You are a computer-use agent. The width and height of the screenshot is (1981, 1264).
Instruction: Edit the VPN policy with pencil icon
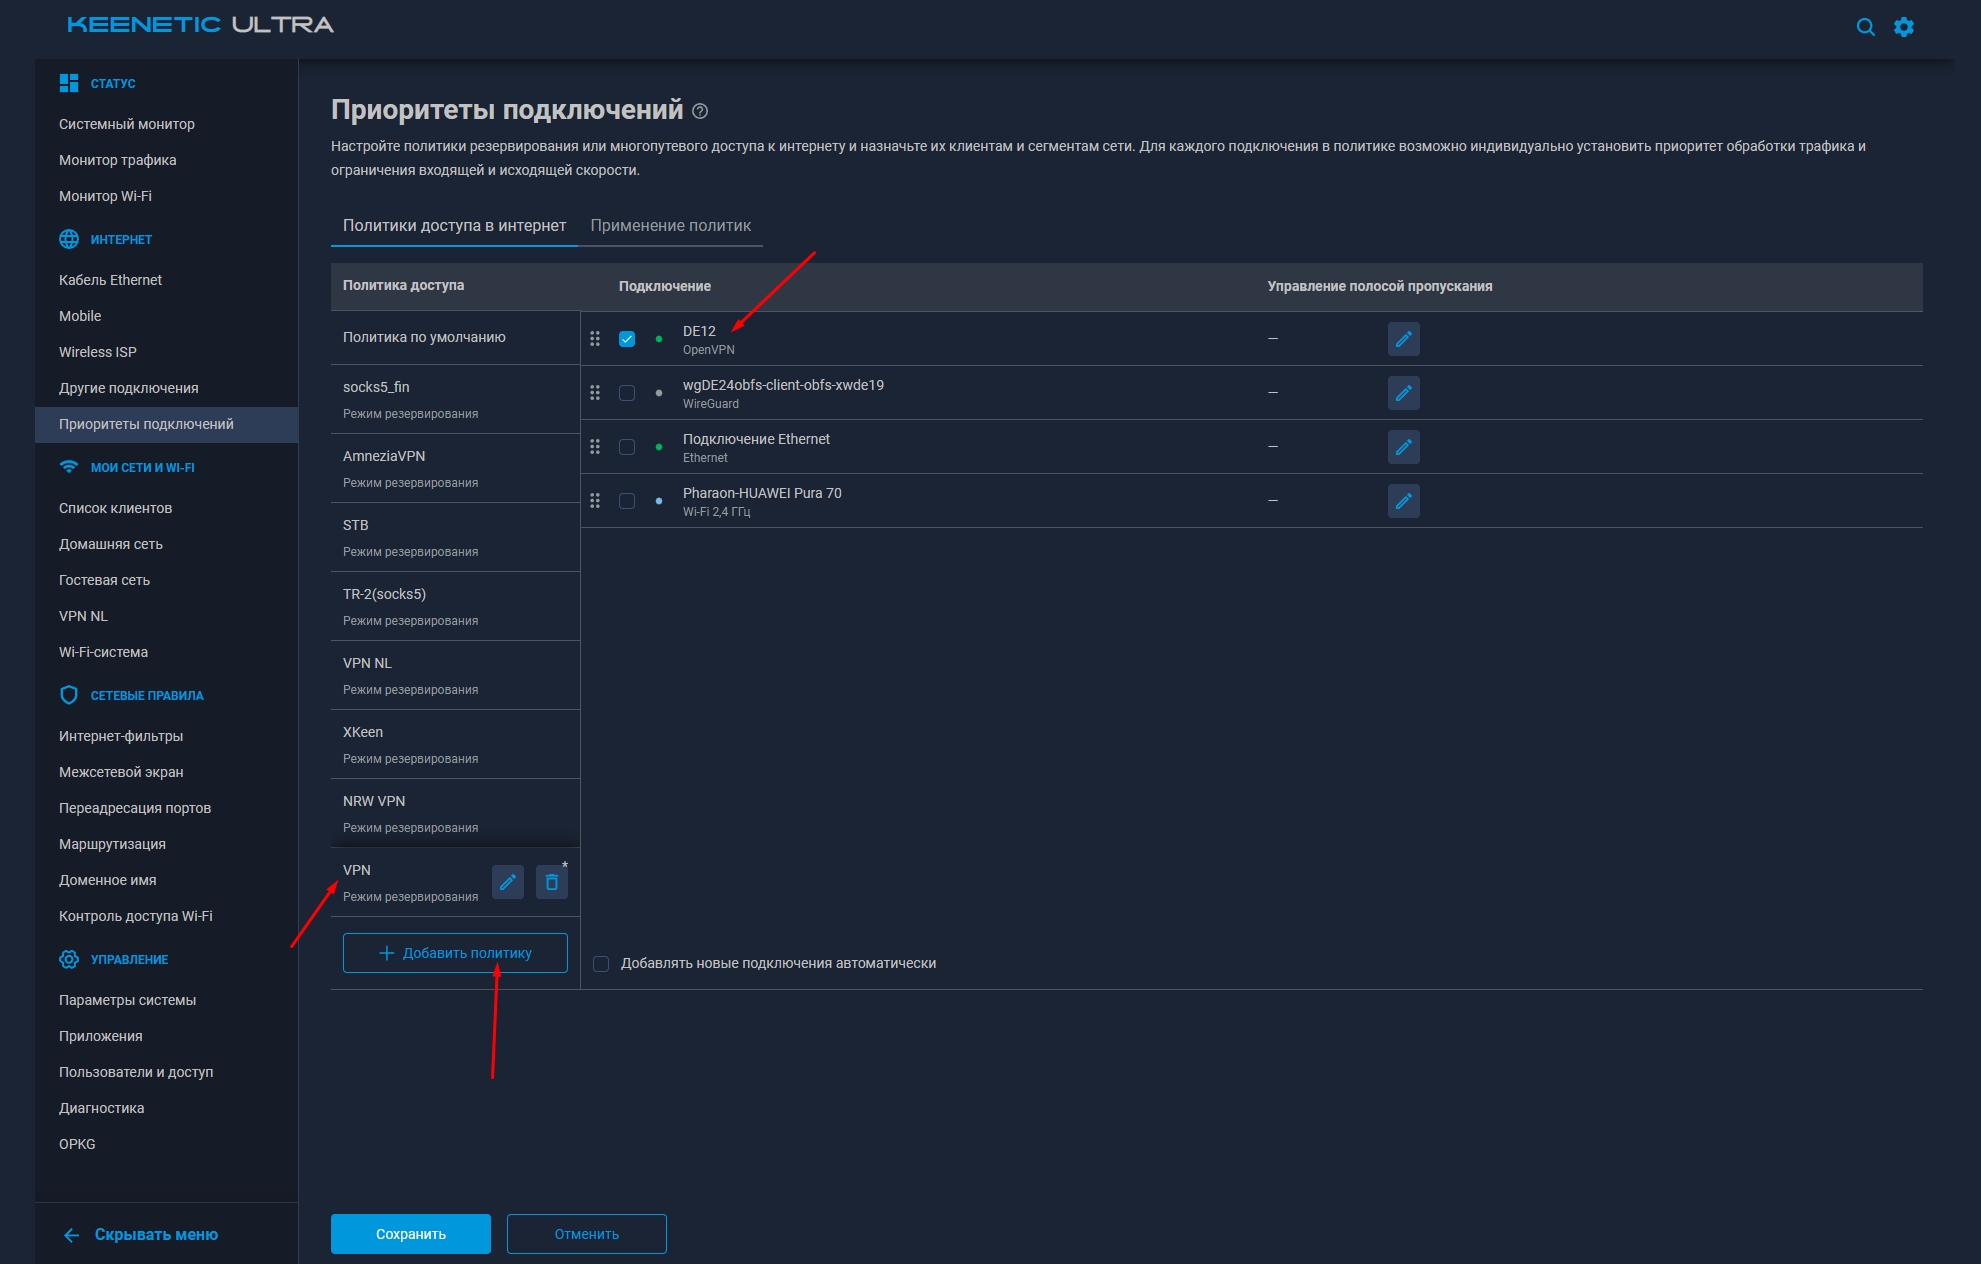tap(508, 882)
